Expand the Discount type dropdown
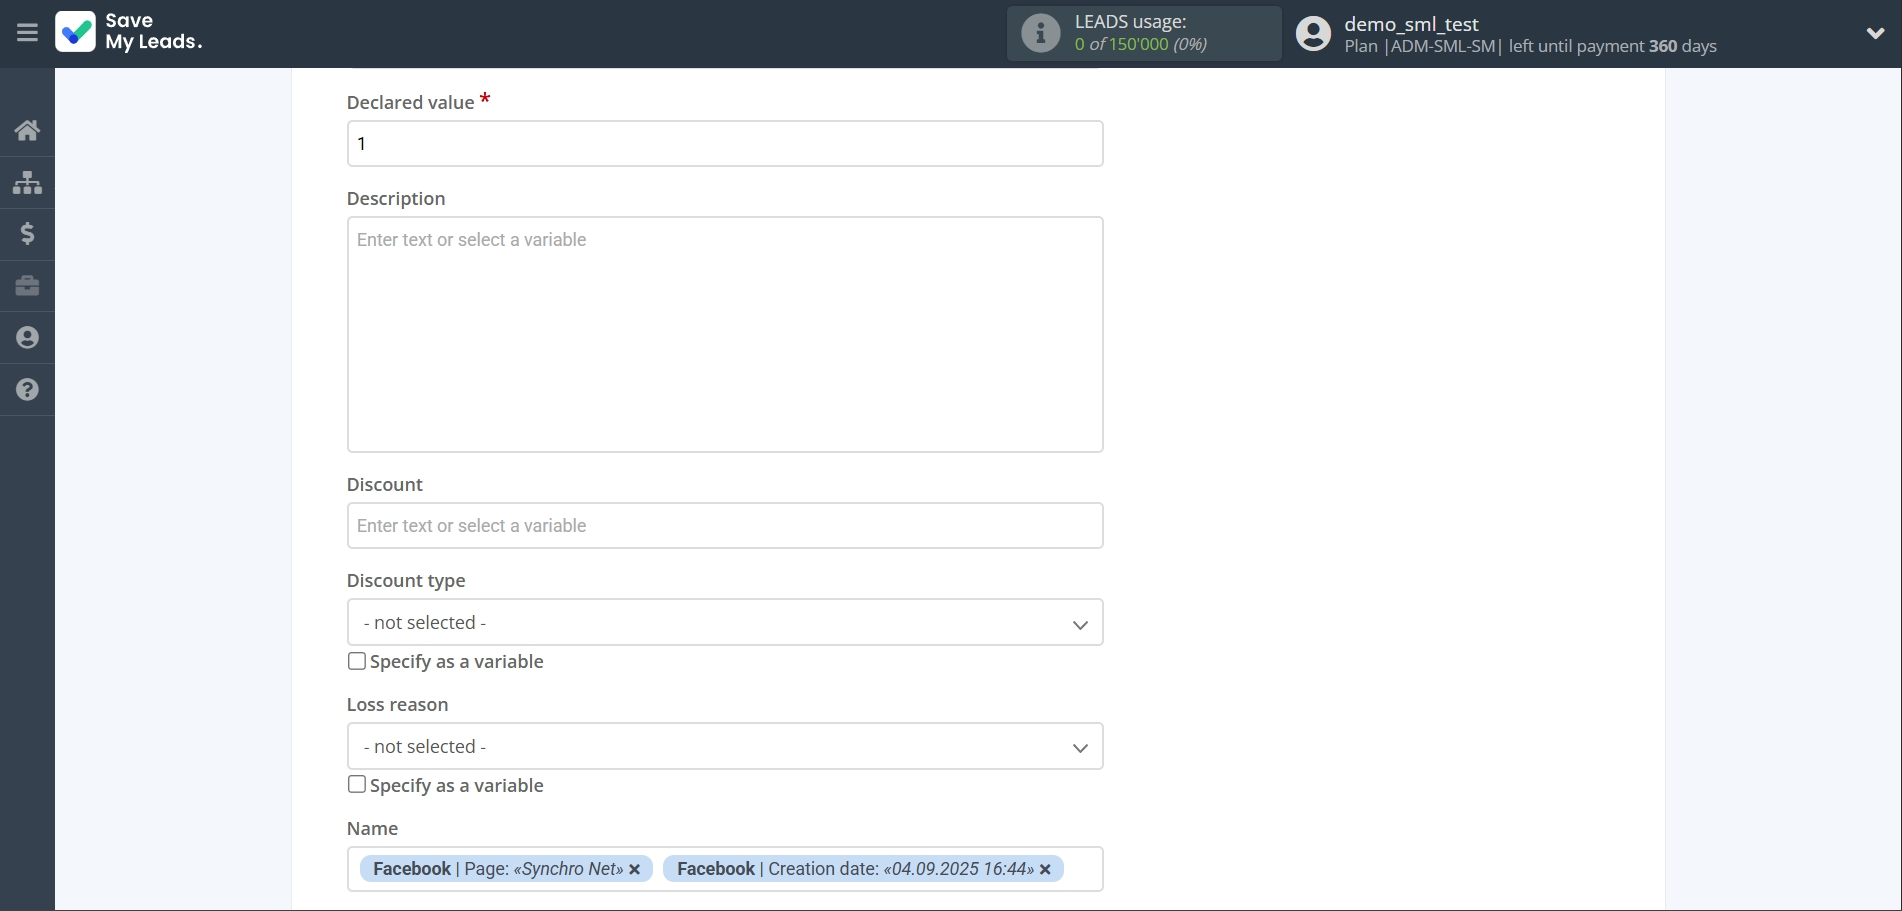This screenshot has height=911, width=1902. [x=724, y=623]
